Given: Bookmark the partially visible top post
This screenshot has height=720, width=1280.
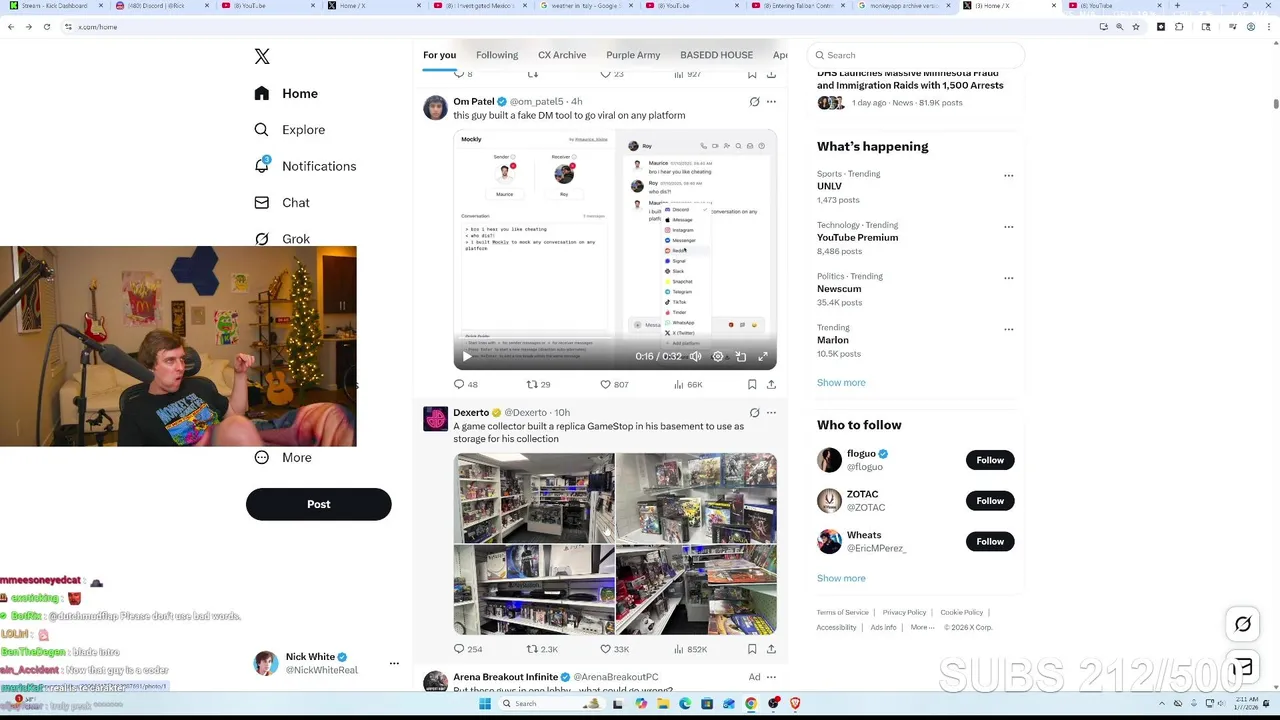Looking at the screenshot, I should click(x=752, y=74).
